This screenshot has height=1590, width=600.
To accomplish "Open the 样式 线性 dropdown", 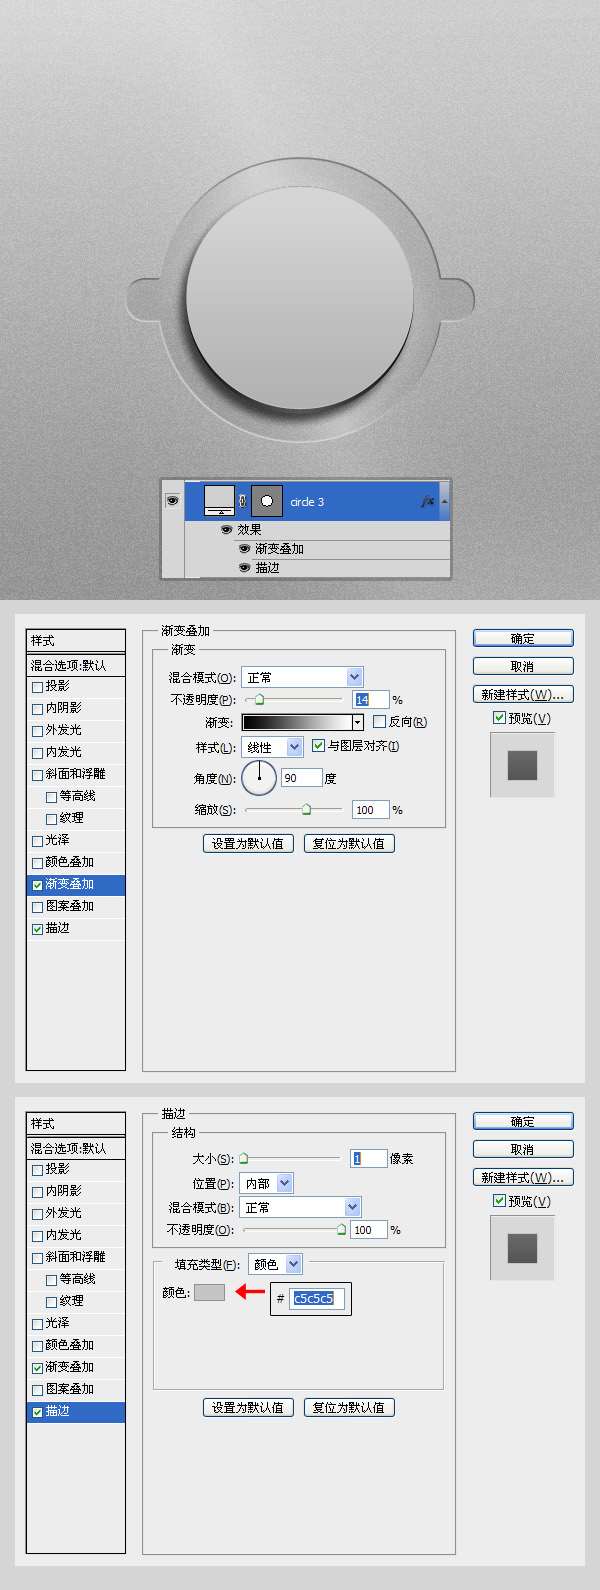I will click(272, 747).
